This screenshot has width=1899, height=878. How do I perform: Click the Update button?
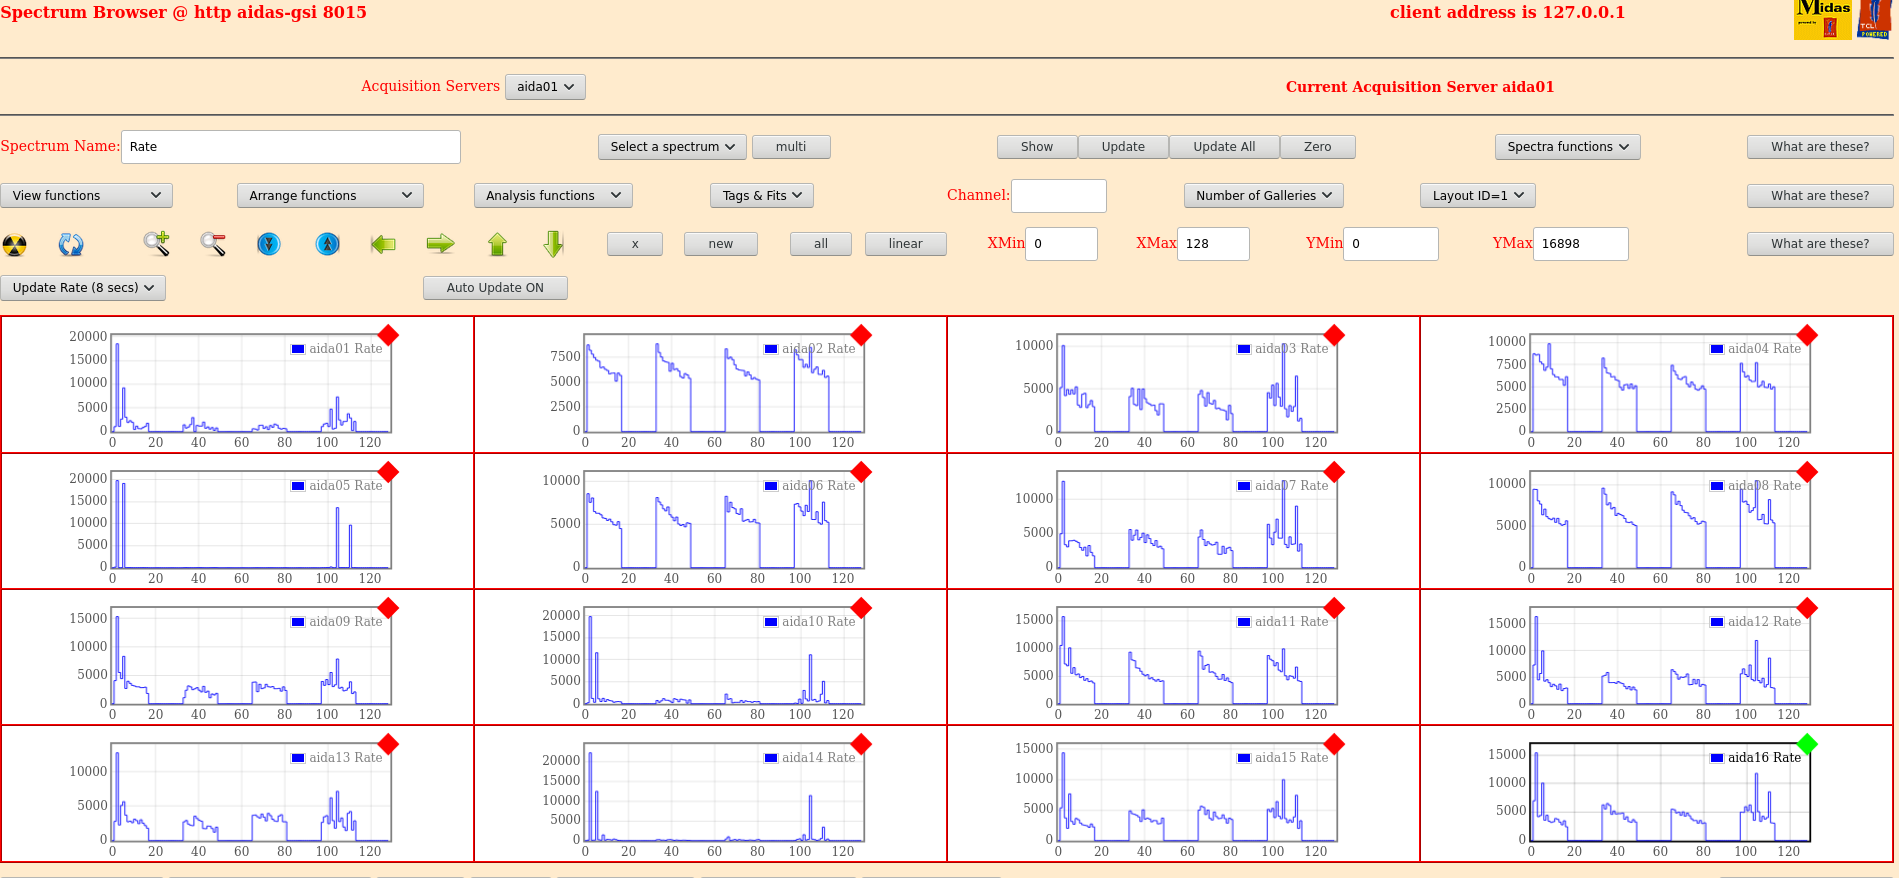pos(1123,147)
